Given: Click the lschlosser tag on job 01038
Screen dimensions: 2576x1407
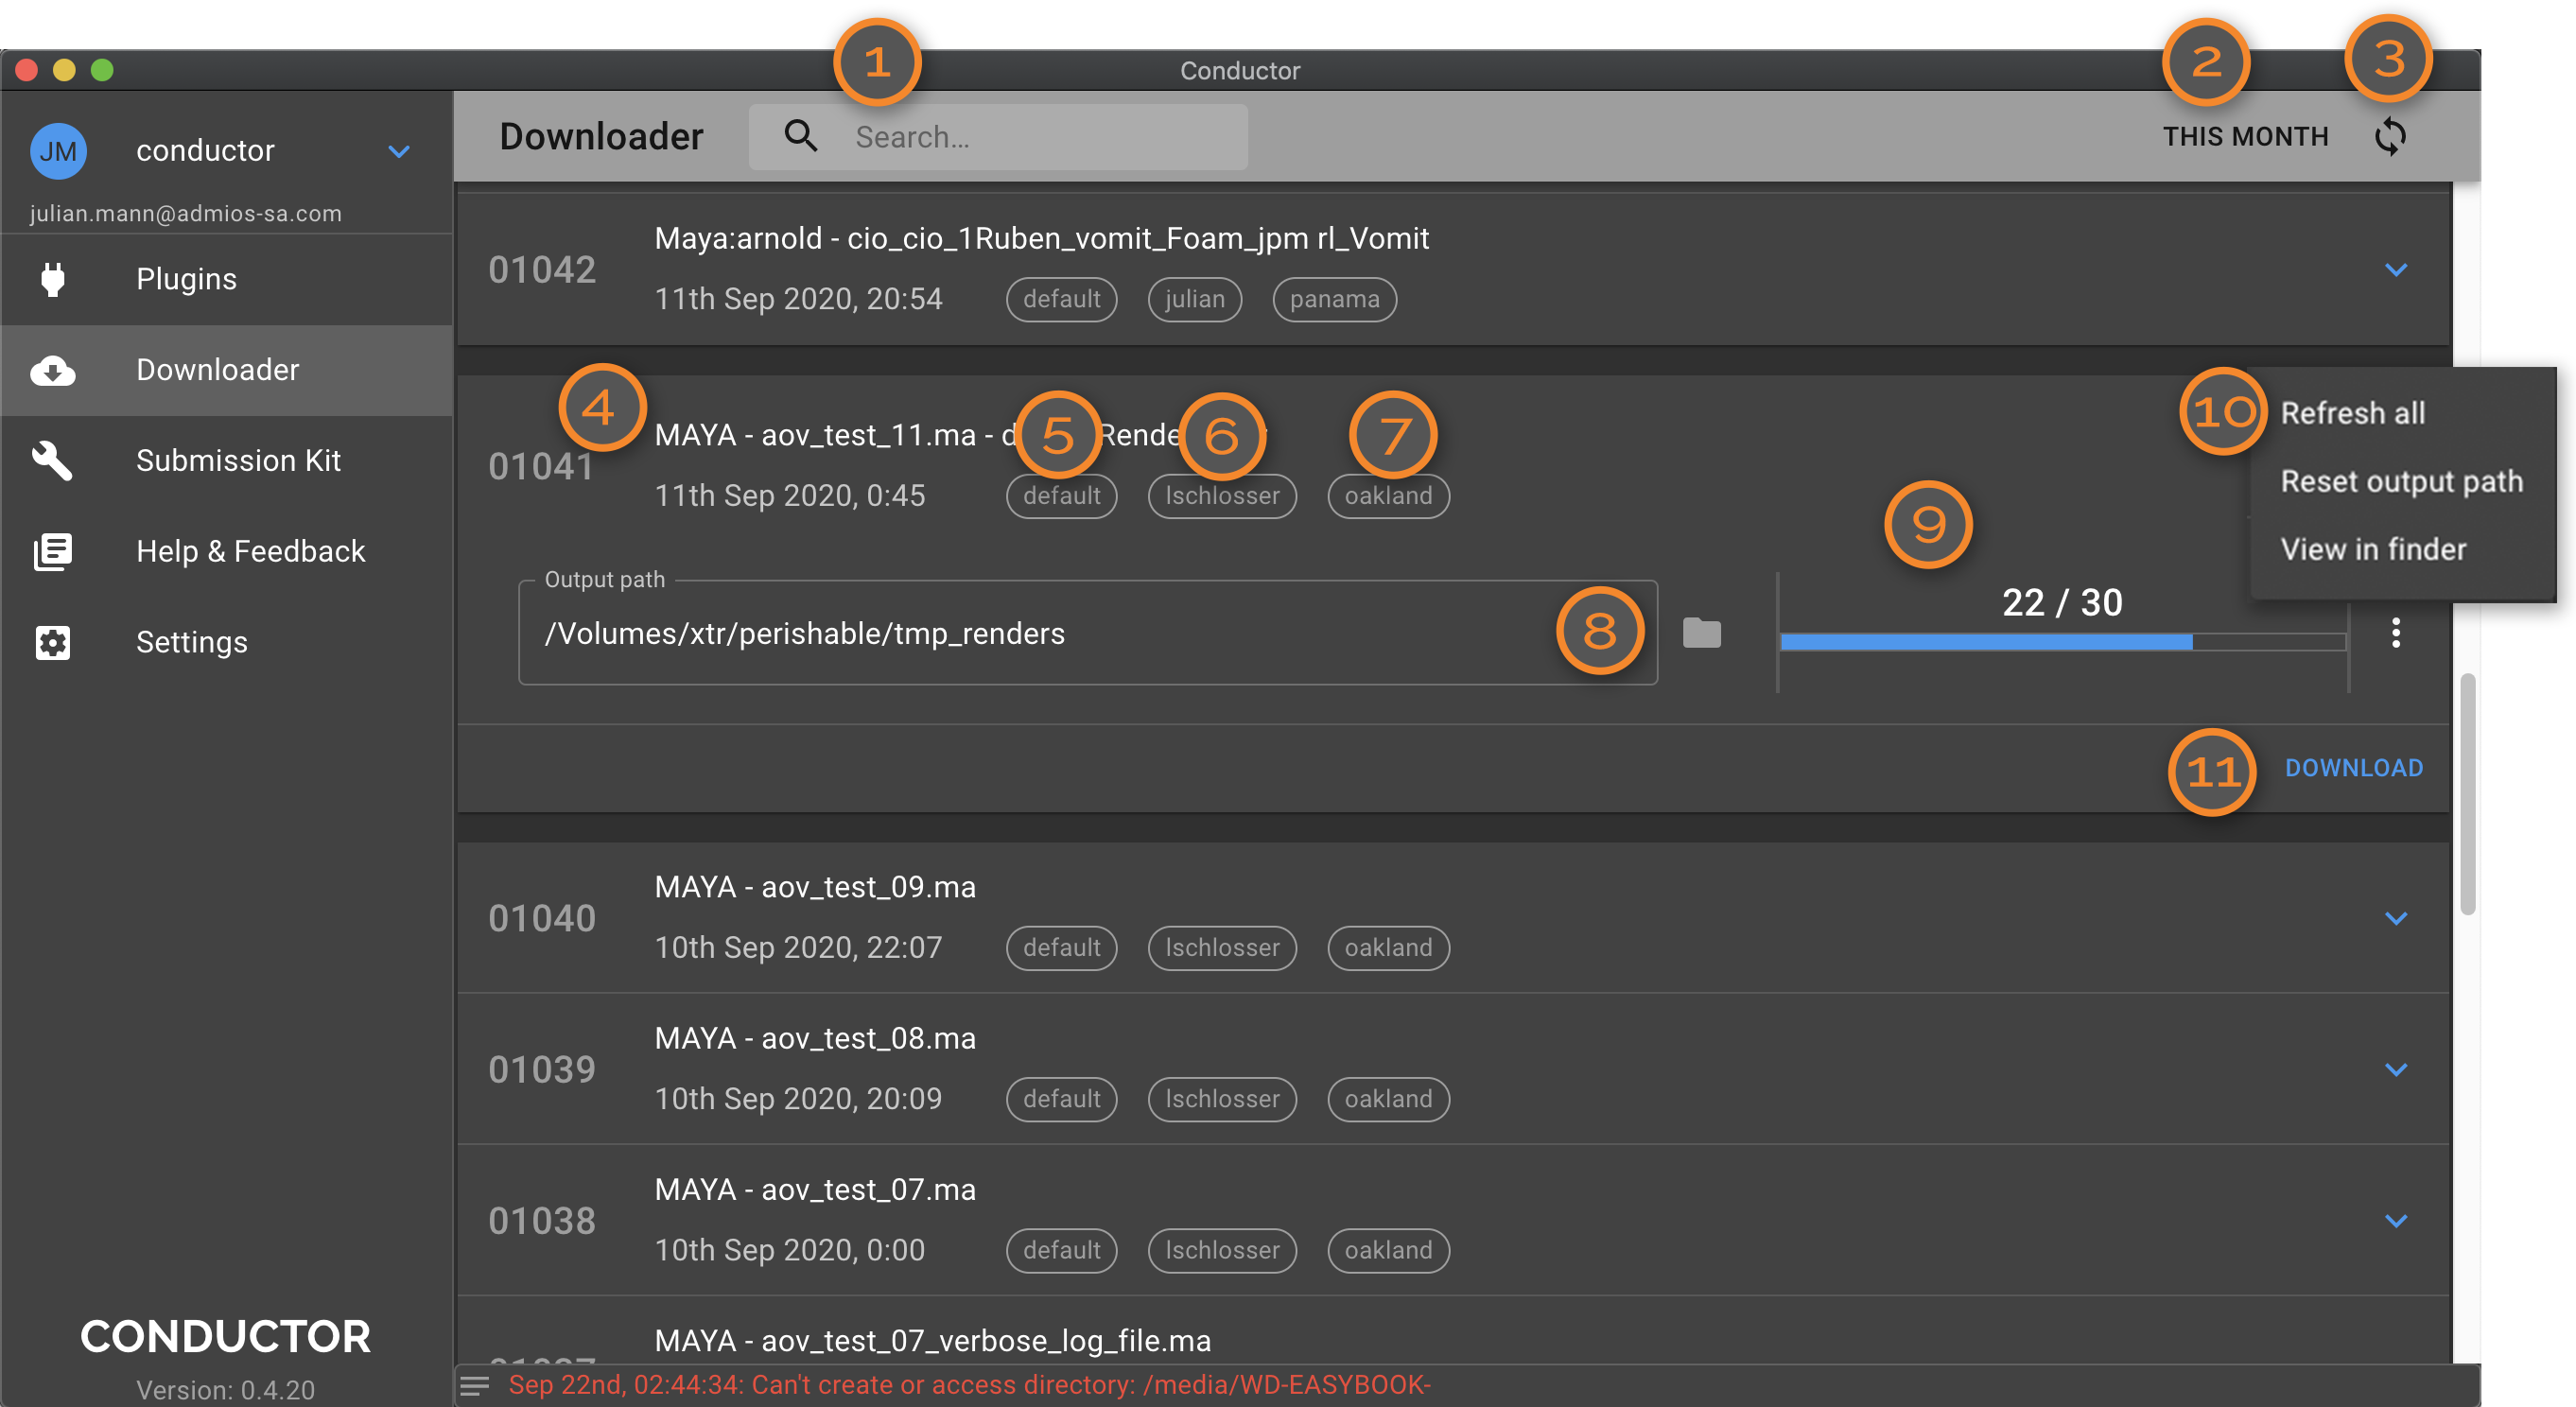Looking at the screenshot, I should click(x=1222, y=1250).
